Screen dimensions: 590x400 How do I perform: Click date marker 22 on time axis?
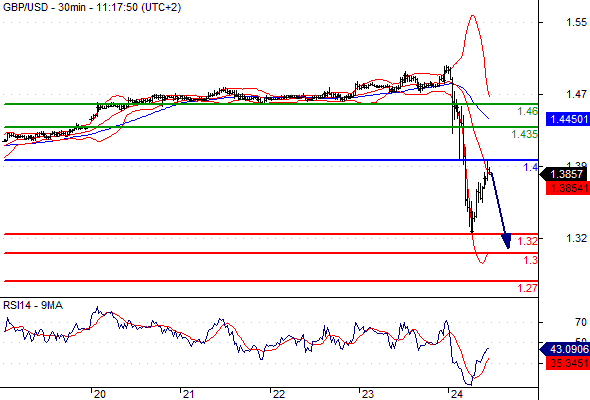click(278, 394)
